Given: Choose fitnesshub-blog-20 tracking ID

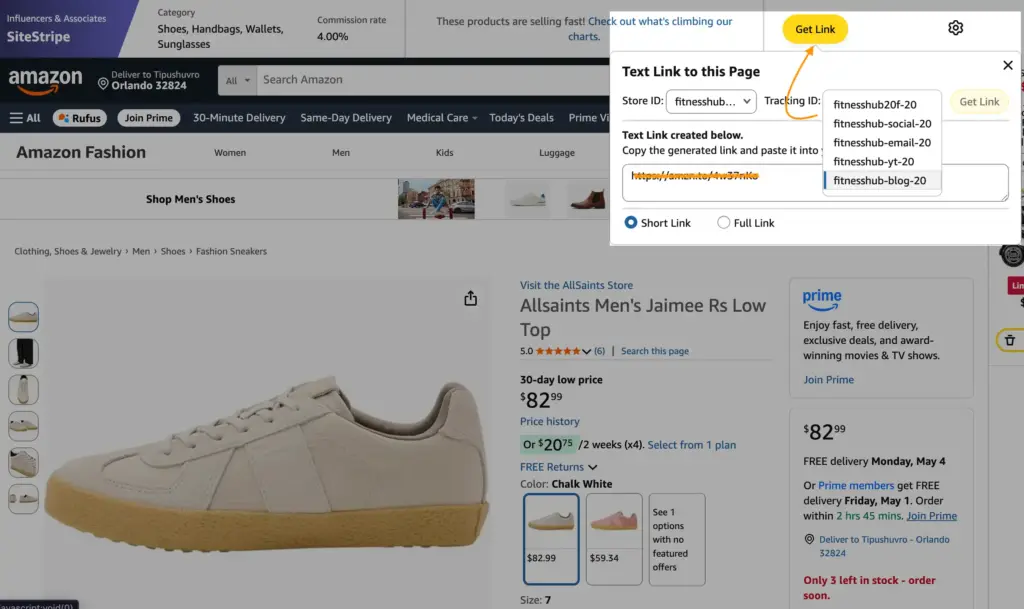Looking at the screenshot, I should click(881, 180).
